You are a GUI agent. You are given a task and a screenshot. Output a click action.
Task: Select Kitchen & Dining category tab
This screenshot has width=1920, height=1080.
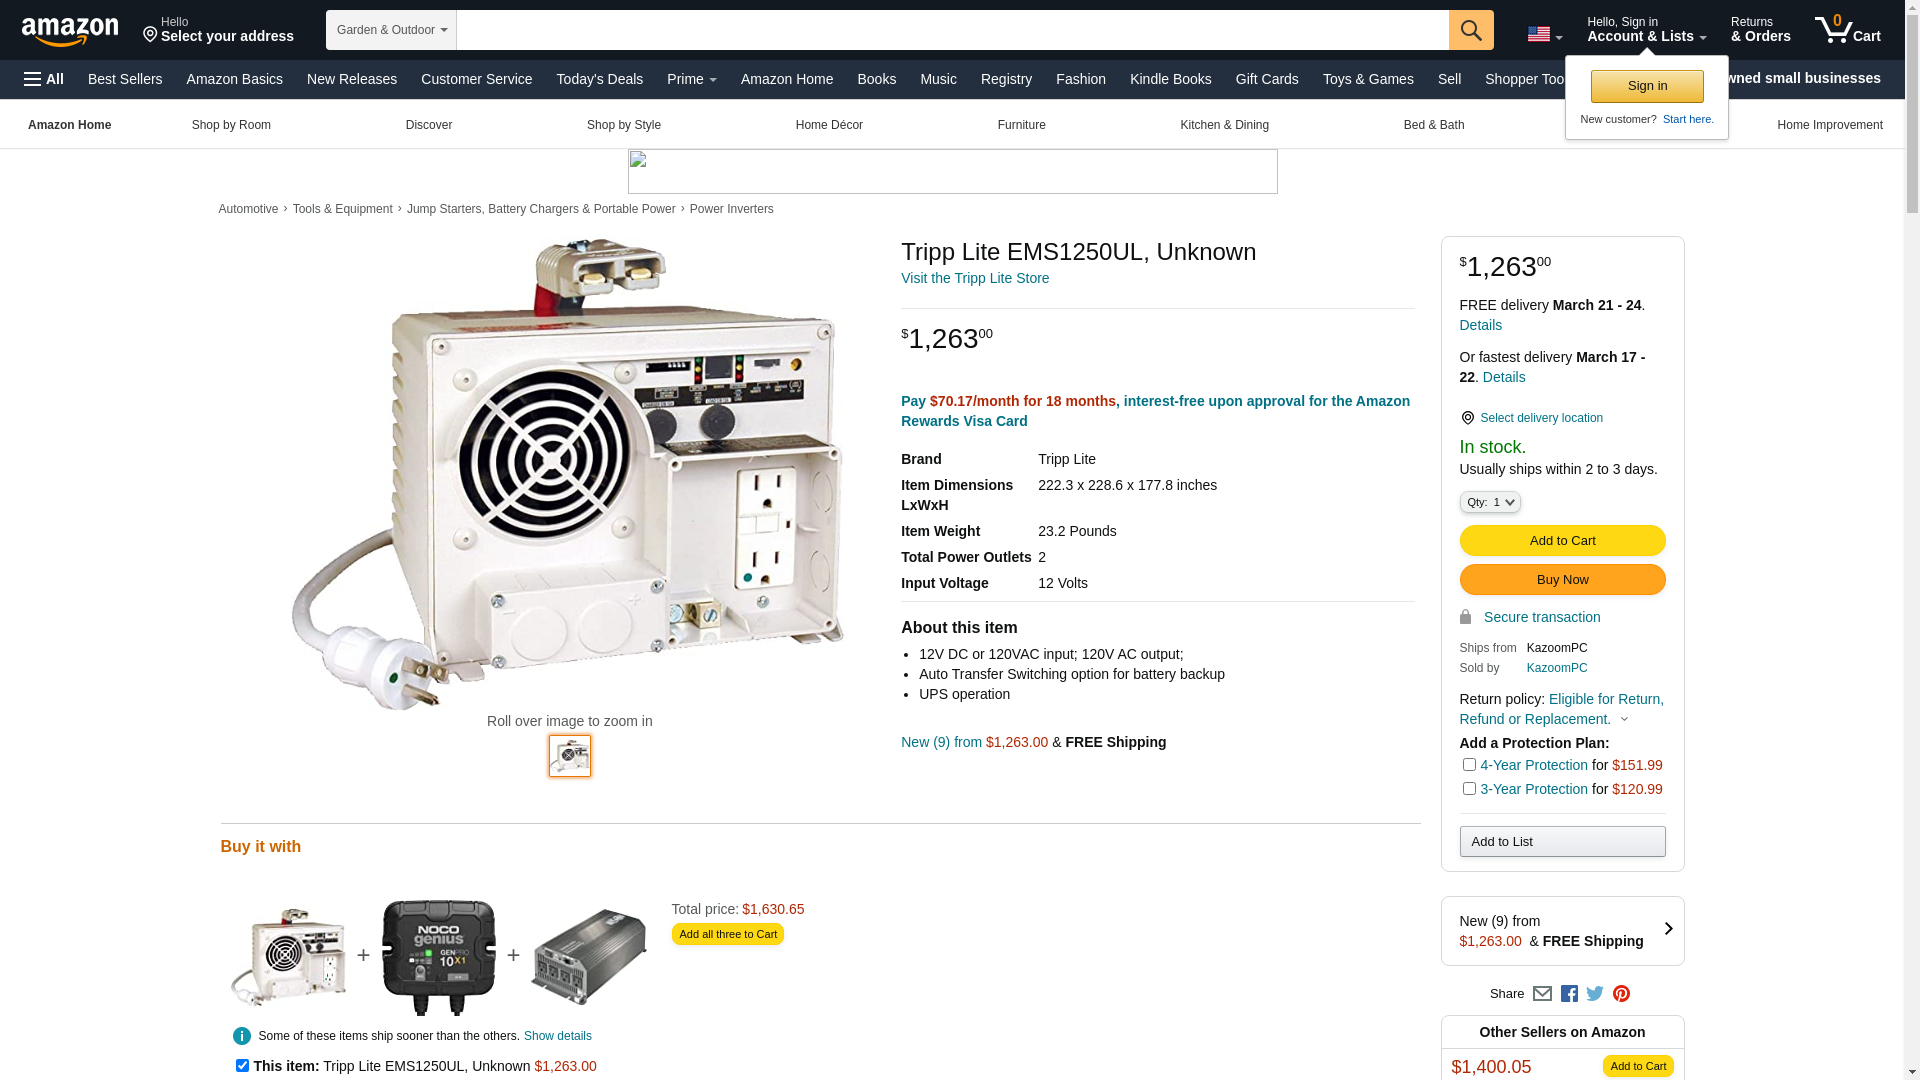(x=1224, y=125)
